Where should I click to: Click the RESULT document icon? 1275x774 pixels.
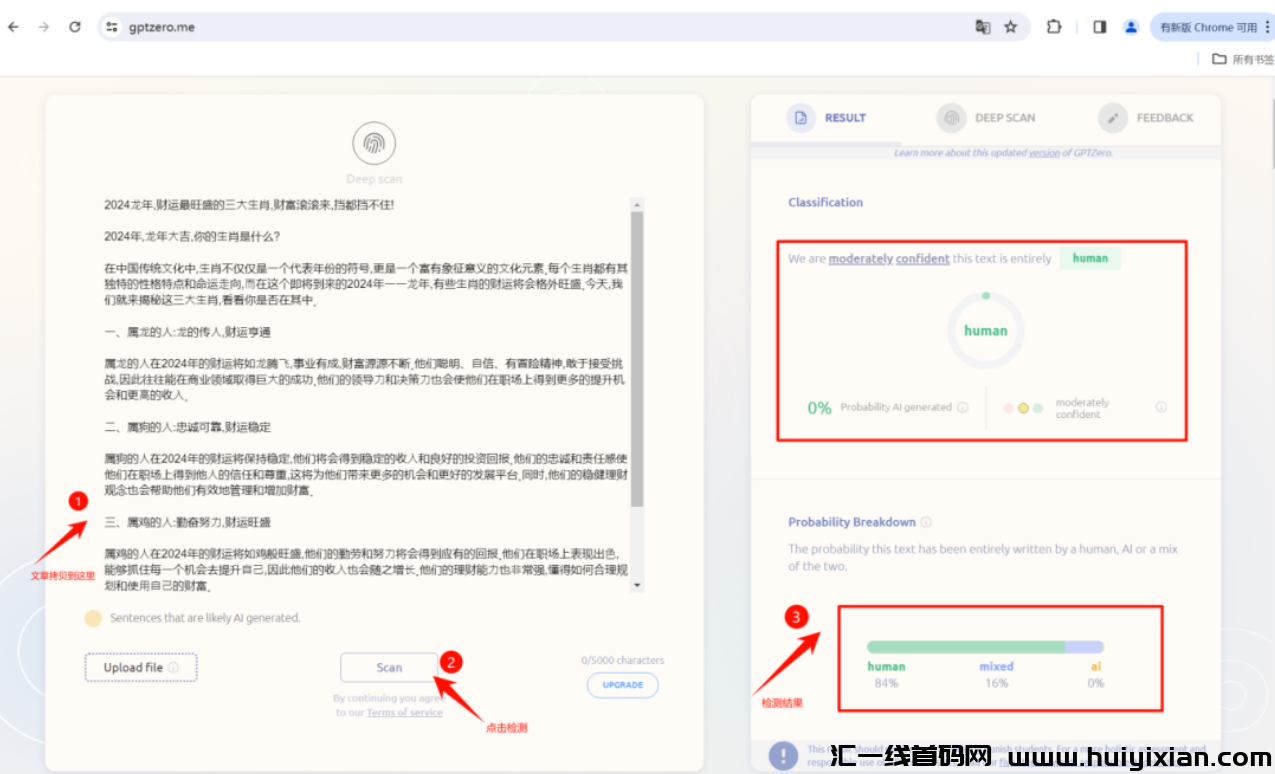(x=801, y=117)
